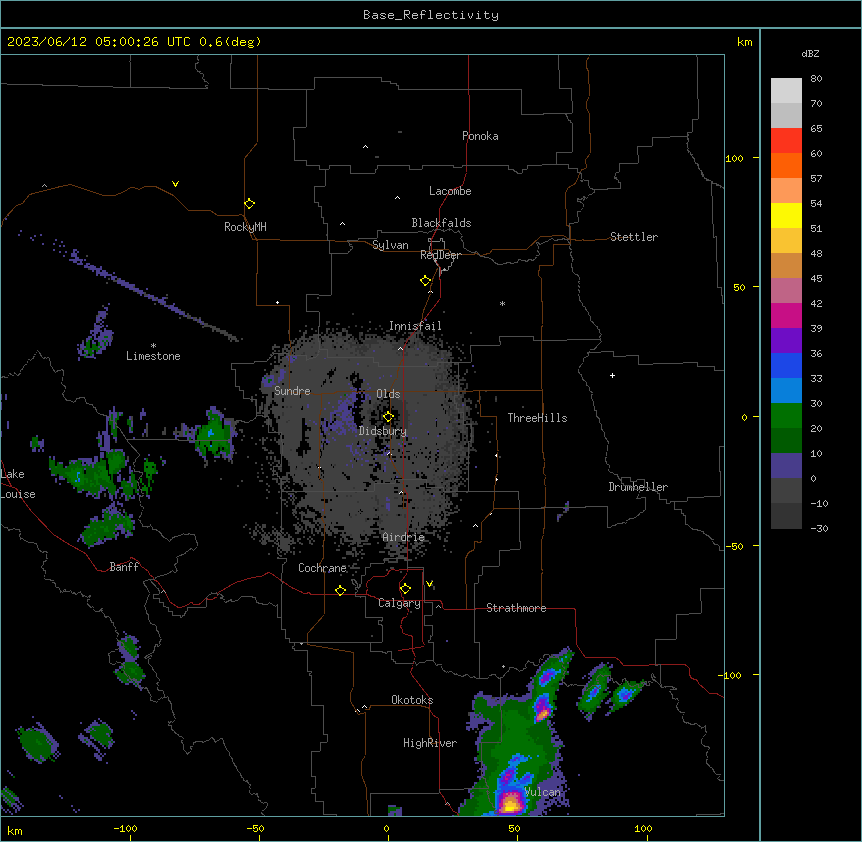Click the Vulcan city label
Screen dimensions: 862x842
542,791
